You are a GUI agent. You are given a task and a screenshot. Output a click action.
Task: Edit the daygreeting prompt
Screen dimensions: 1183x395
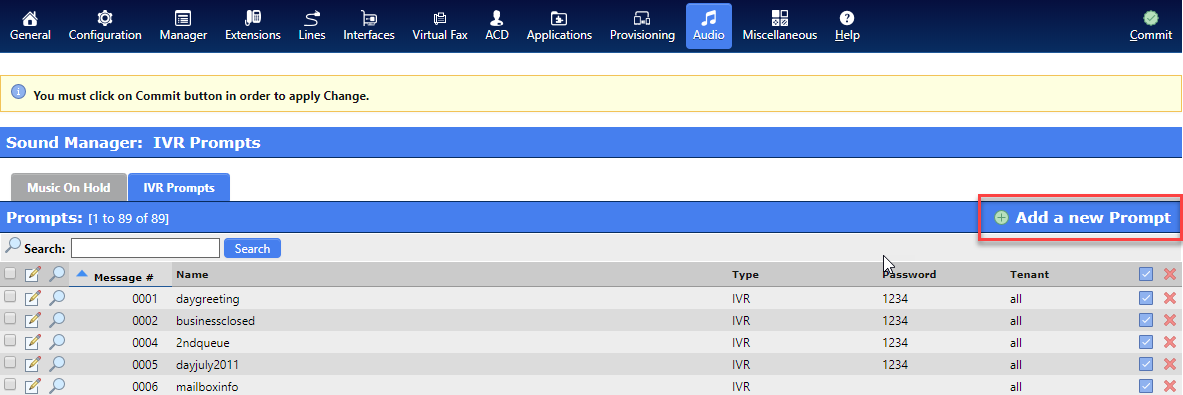(x=33, y=298)
